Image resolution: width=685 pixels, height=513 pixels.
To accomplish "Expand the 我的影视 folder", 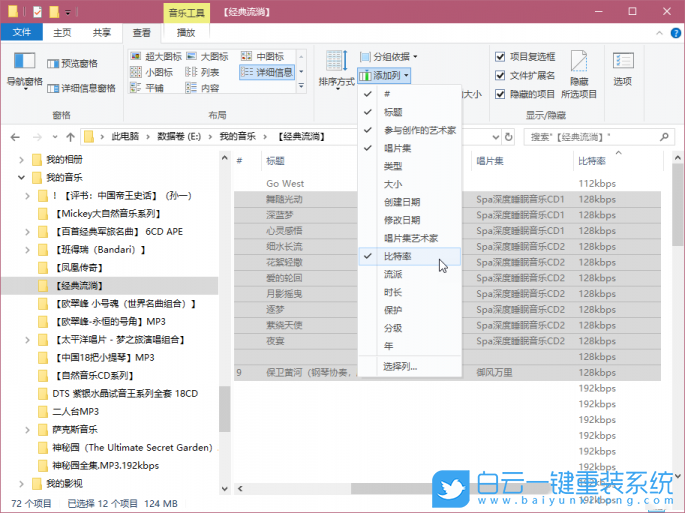I will (21, 484).
